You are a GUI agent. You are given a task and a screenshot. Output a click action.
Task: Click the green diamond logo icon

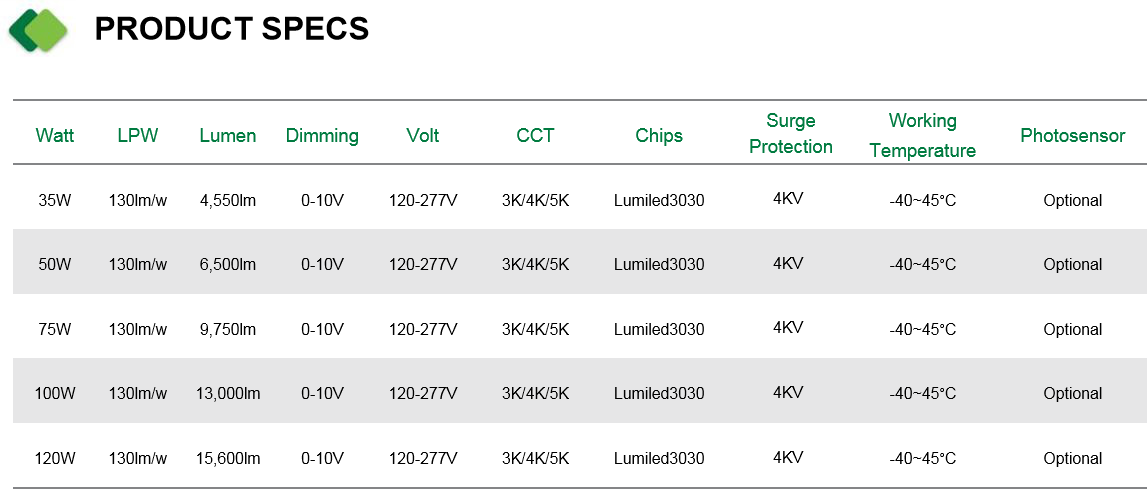38,30
